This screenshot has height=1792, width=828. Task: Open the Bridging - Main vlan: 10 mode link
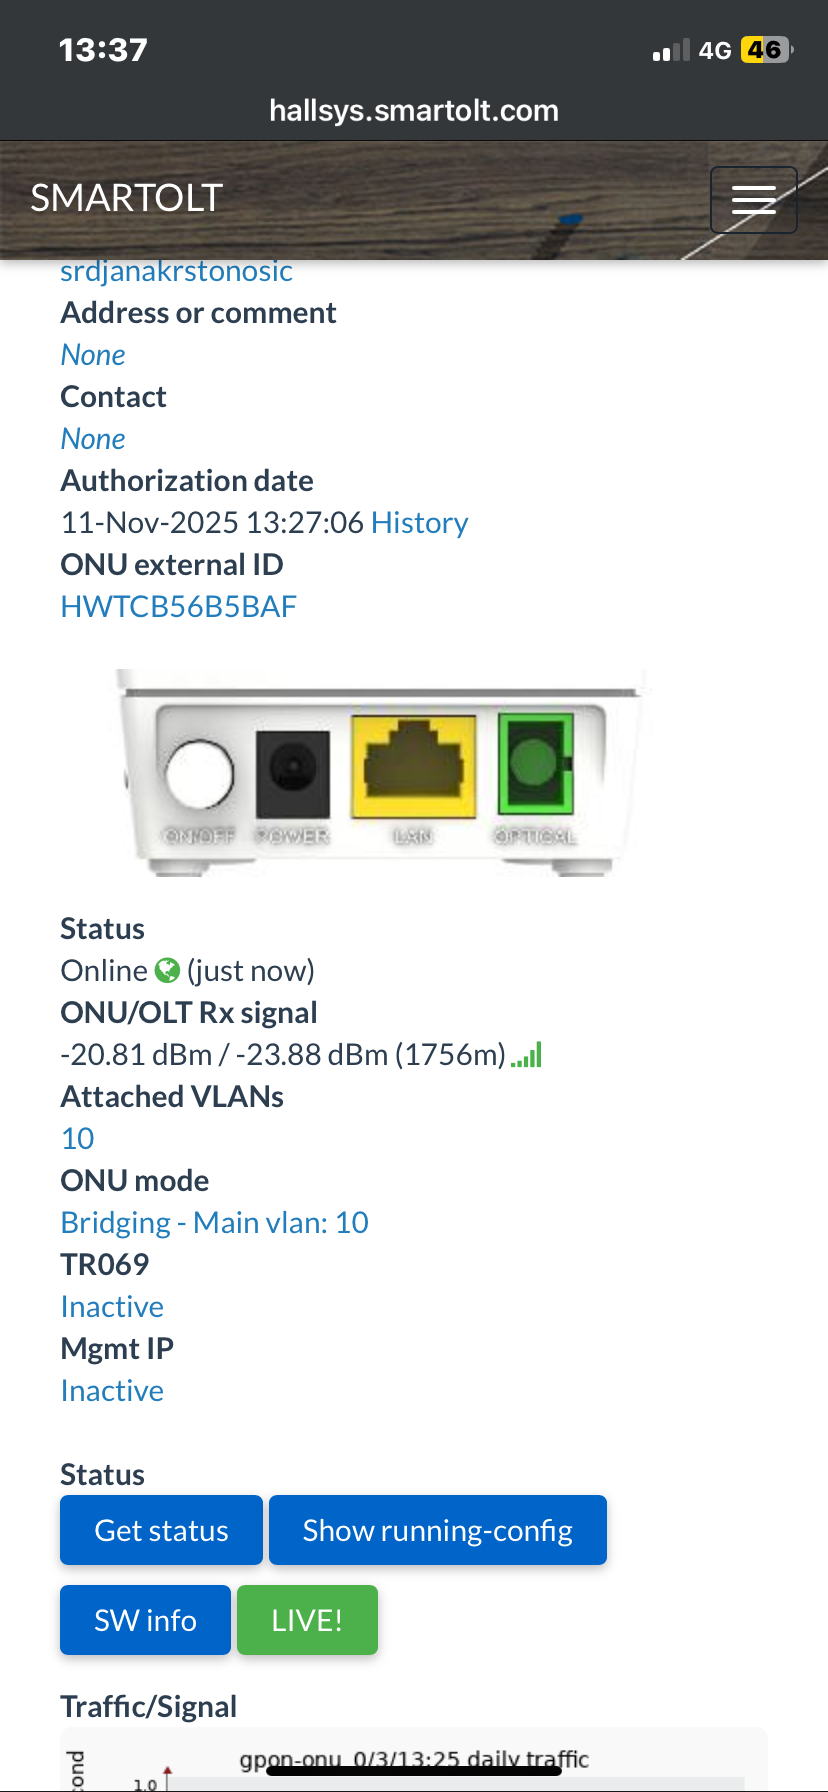point(215,1222)
